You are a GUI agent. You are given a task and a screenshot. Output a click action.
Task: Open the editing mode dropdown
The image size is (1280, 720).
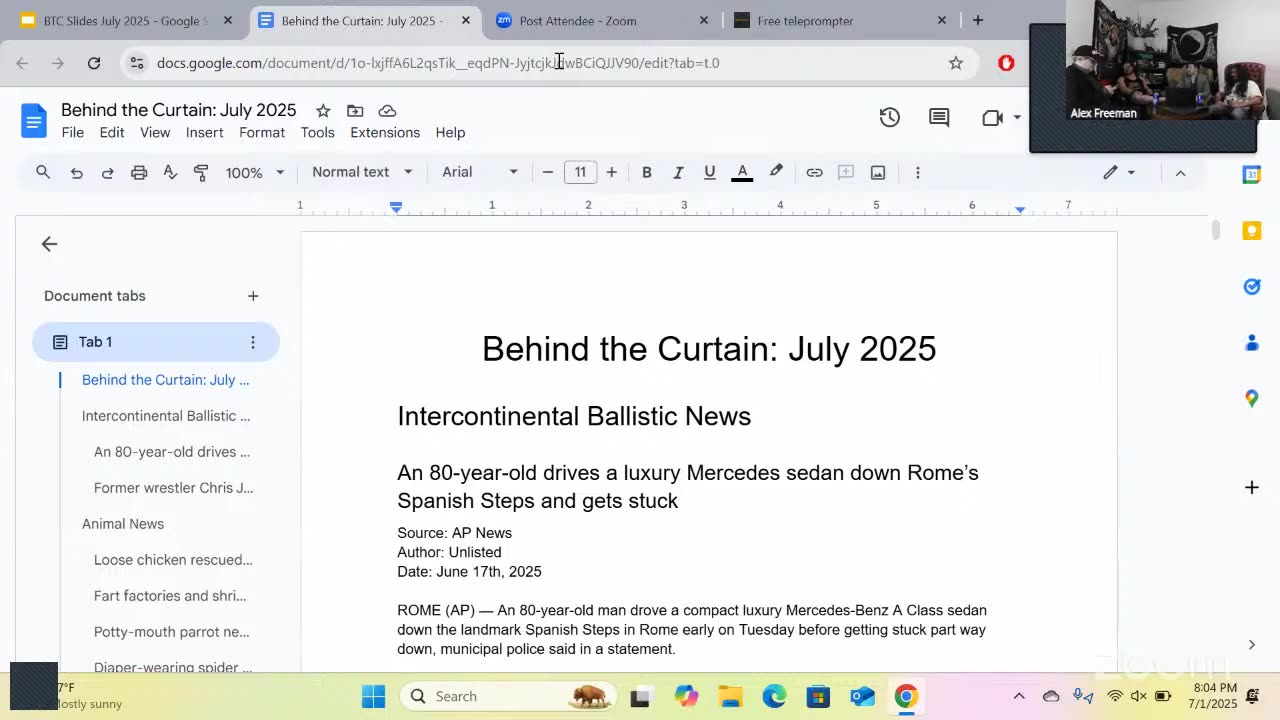click(x=1119, y=172)
